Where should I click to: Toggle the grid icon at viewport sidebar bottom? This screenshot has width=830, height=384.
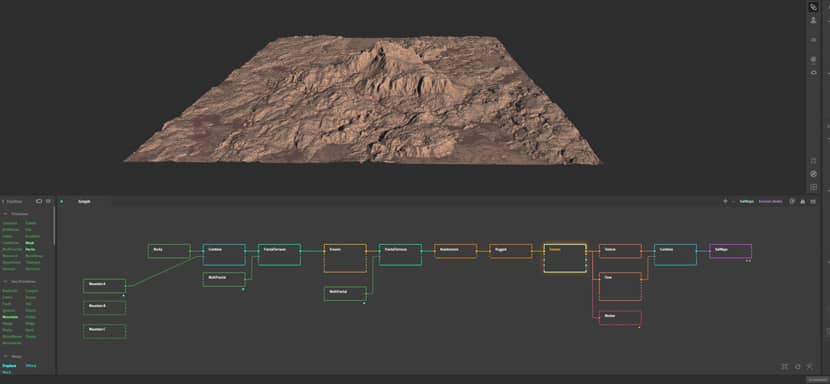pyautogui.click(x=814, y=187)
